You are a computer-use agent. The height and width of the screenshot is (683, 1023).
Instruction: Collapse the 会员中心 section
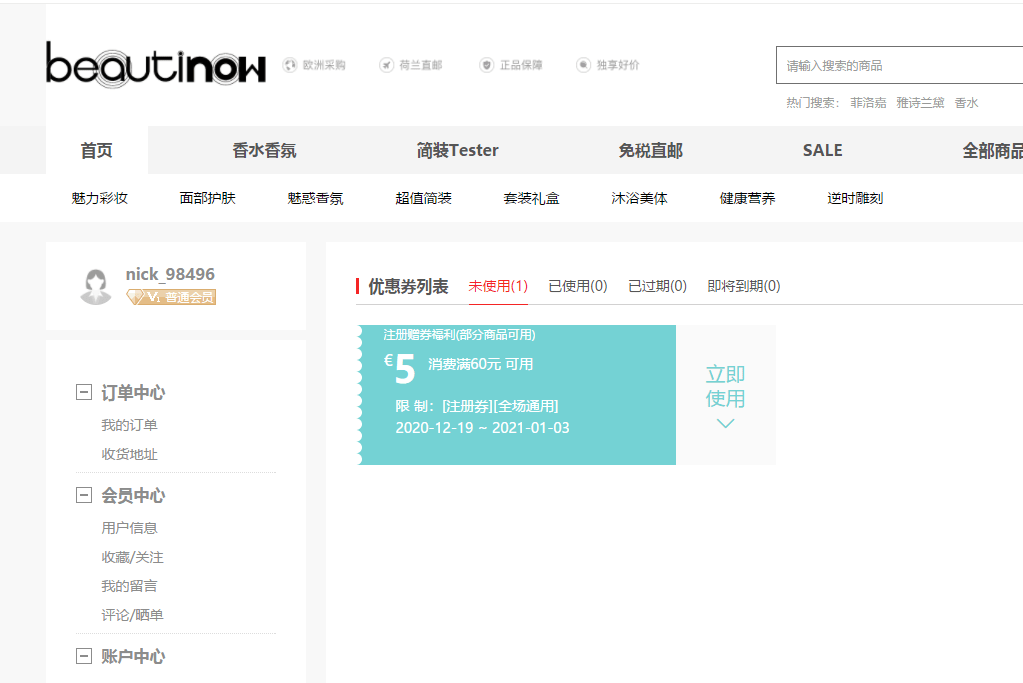coord(84,495)
